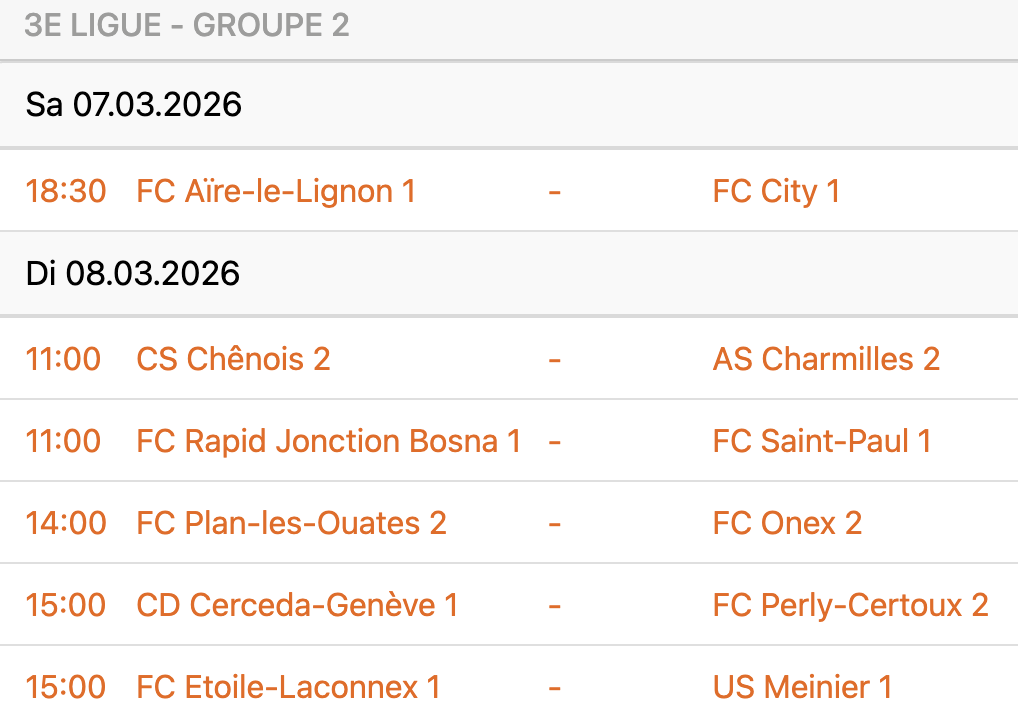Select FC Onex 2 team link
The image size is (1018, 724).
(787, 523)
